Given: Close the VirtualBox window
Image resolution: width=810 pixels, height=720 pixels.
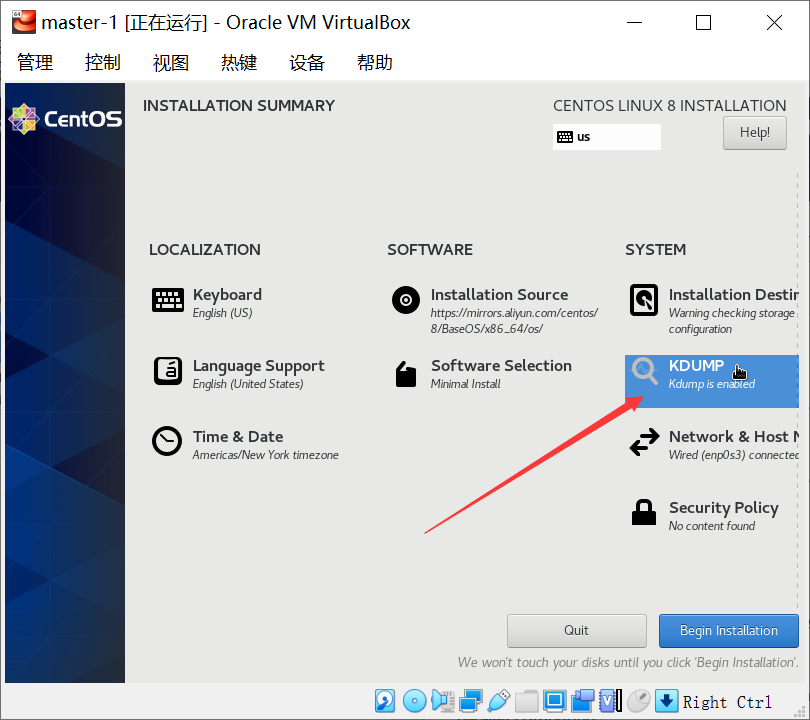Looking at the screenshot, I should coord(774,23).
